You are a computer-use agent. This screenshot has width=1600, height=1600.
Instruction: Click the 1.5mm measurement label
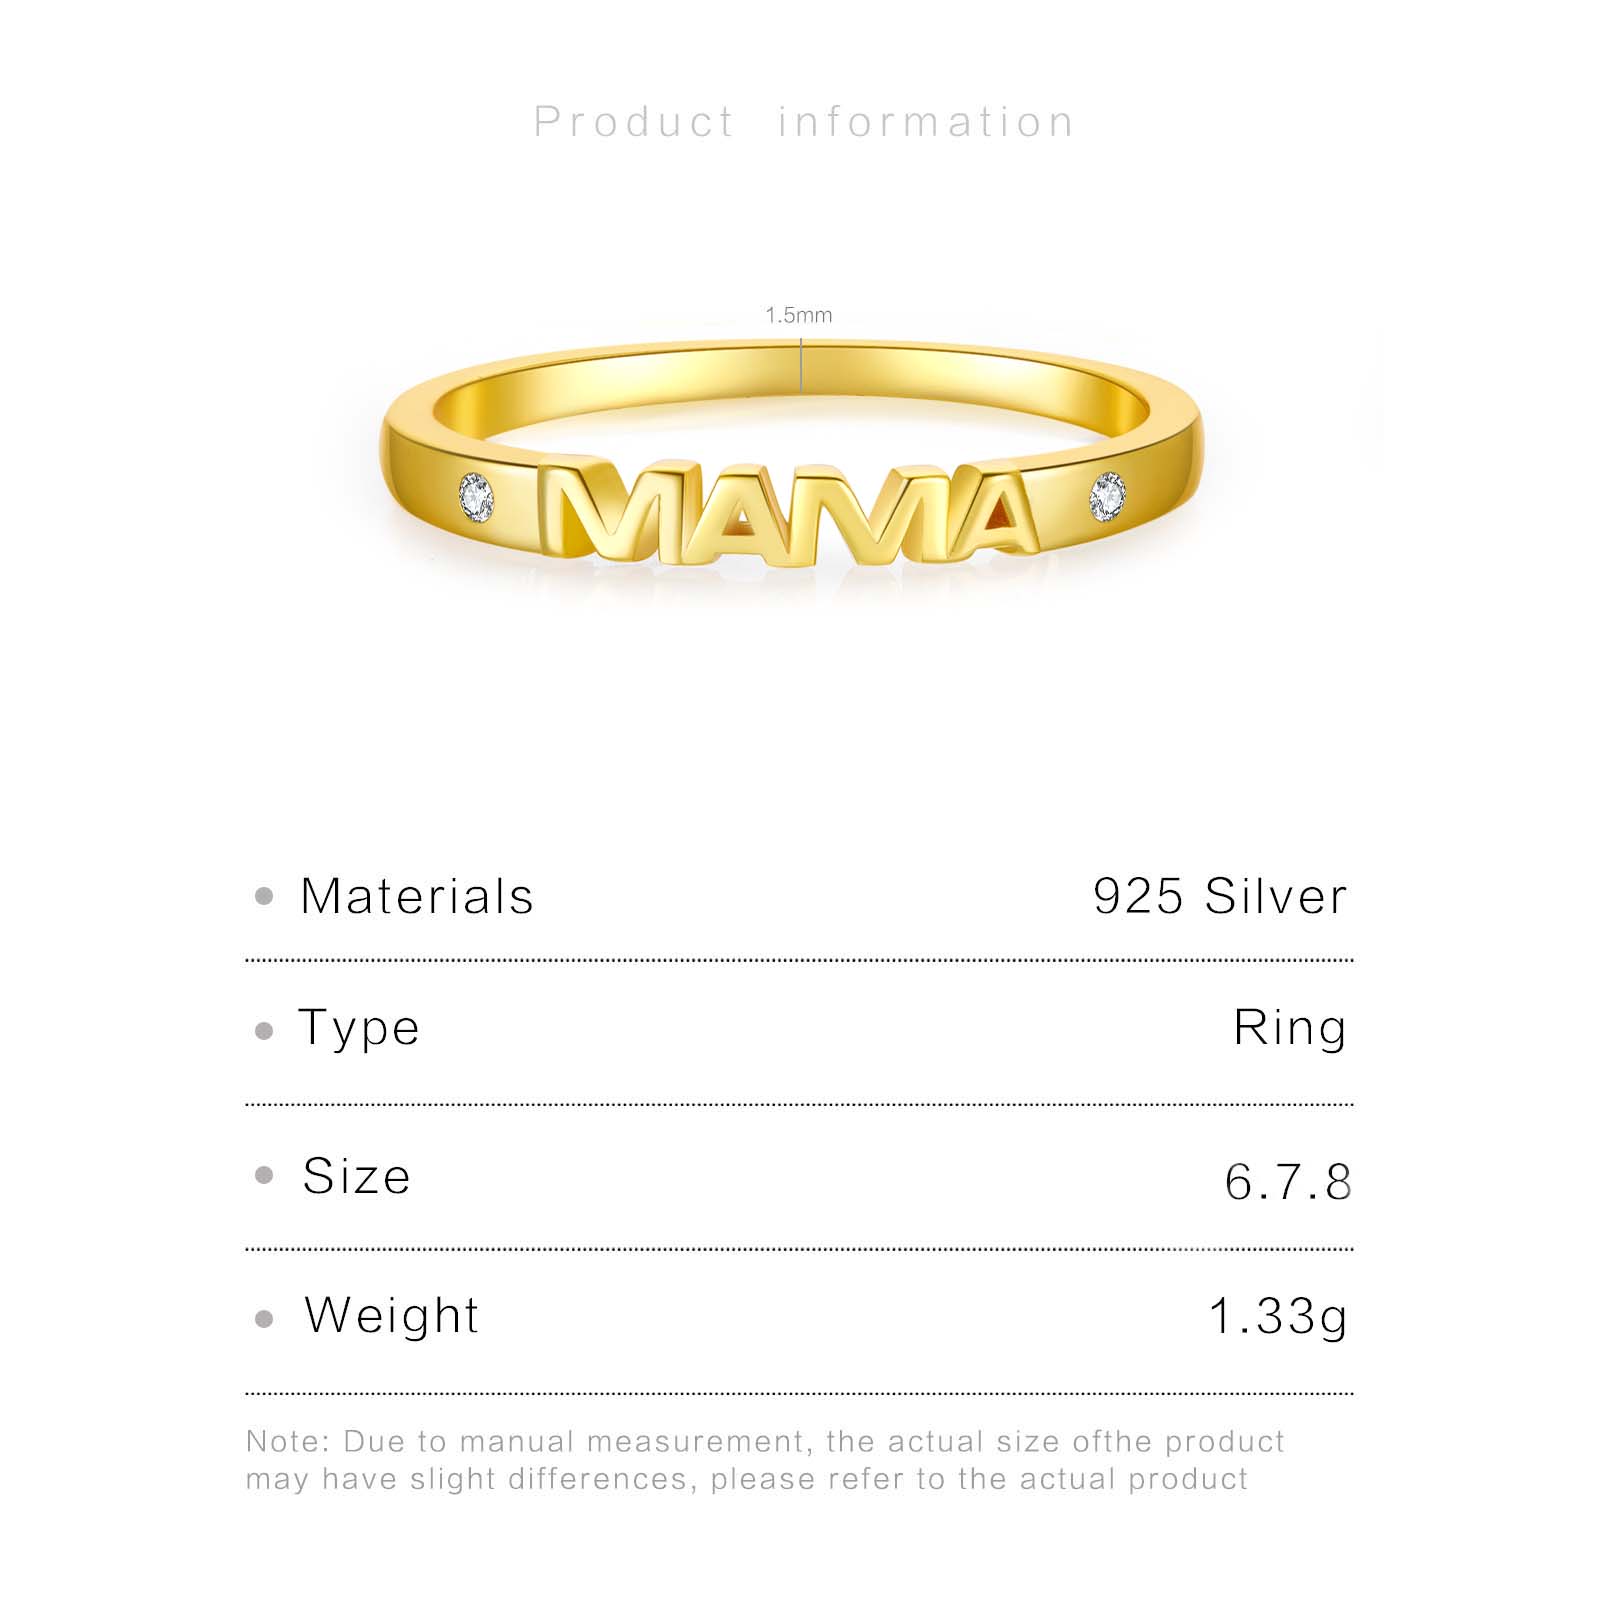[798, 316]
